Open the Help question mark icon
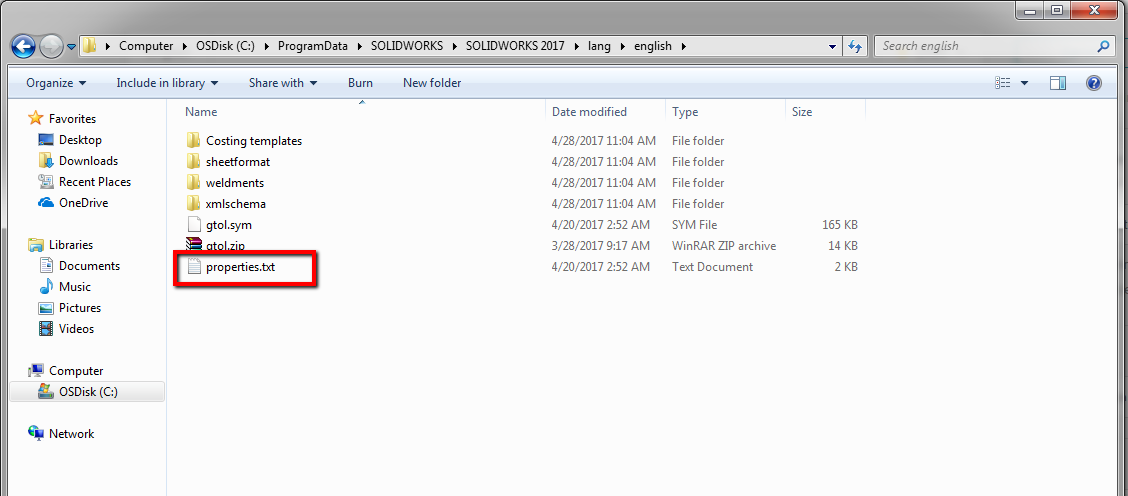This screenshot has width=1128, height=496. click(x=1093, y=83)
